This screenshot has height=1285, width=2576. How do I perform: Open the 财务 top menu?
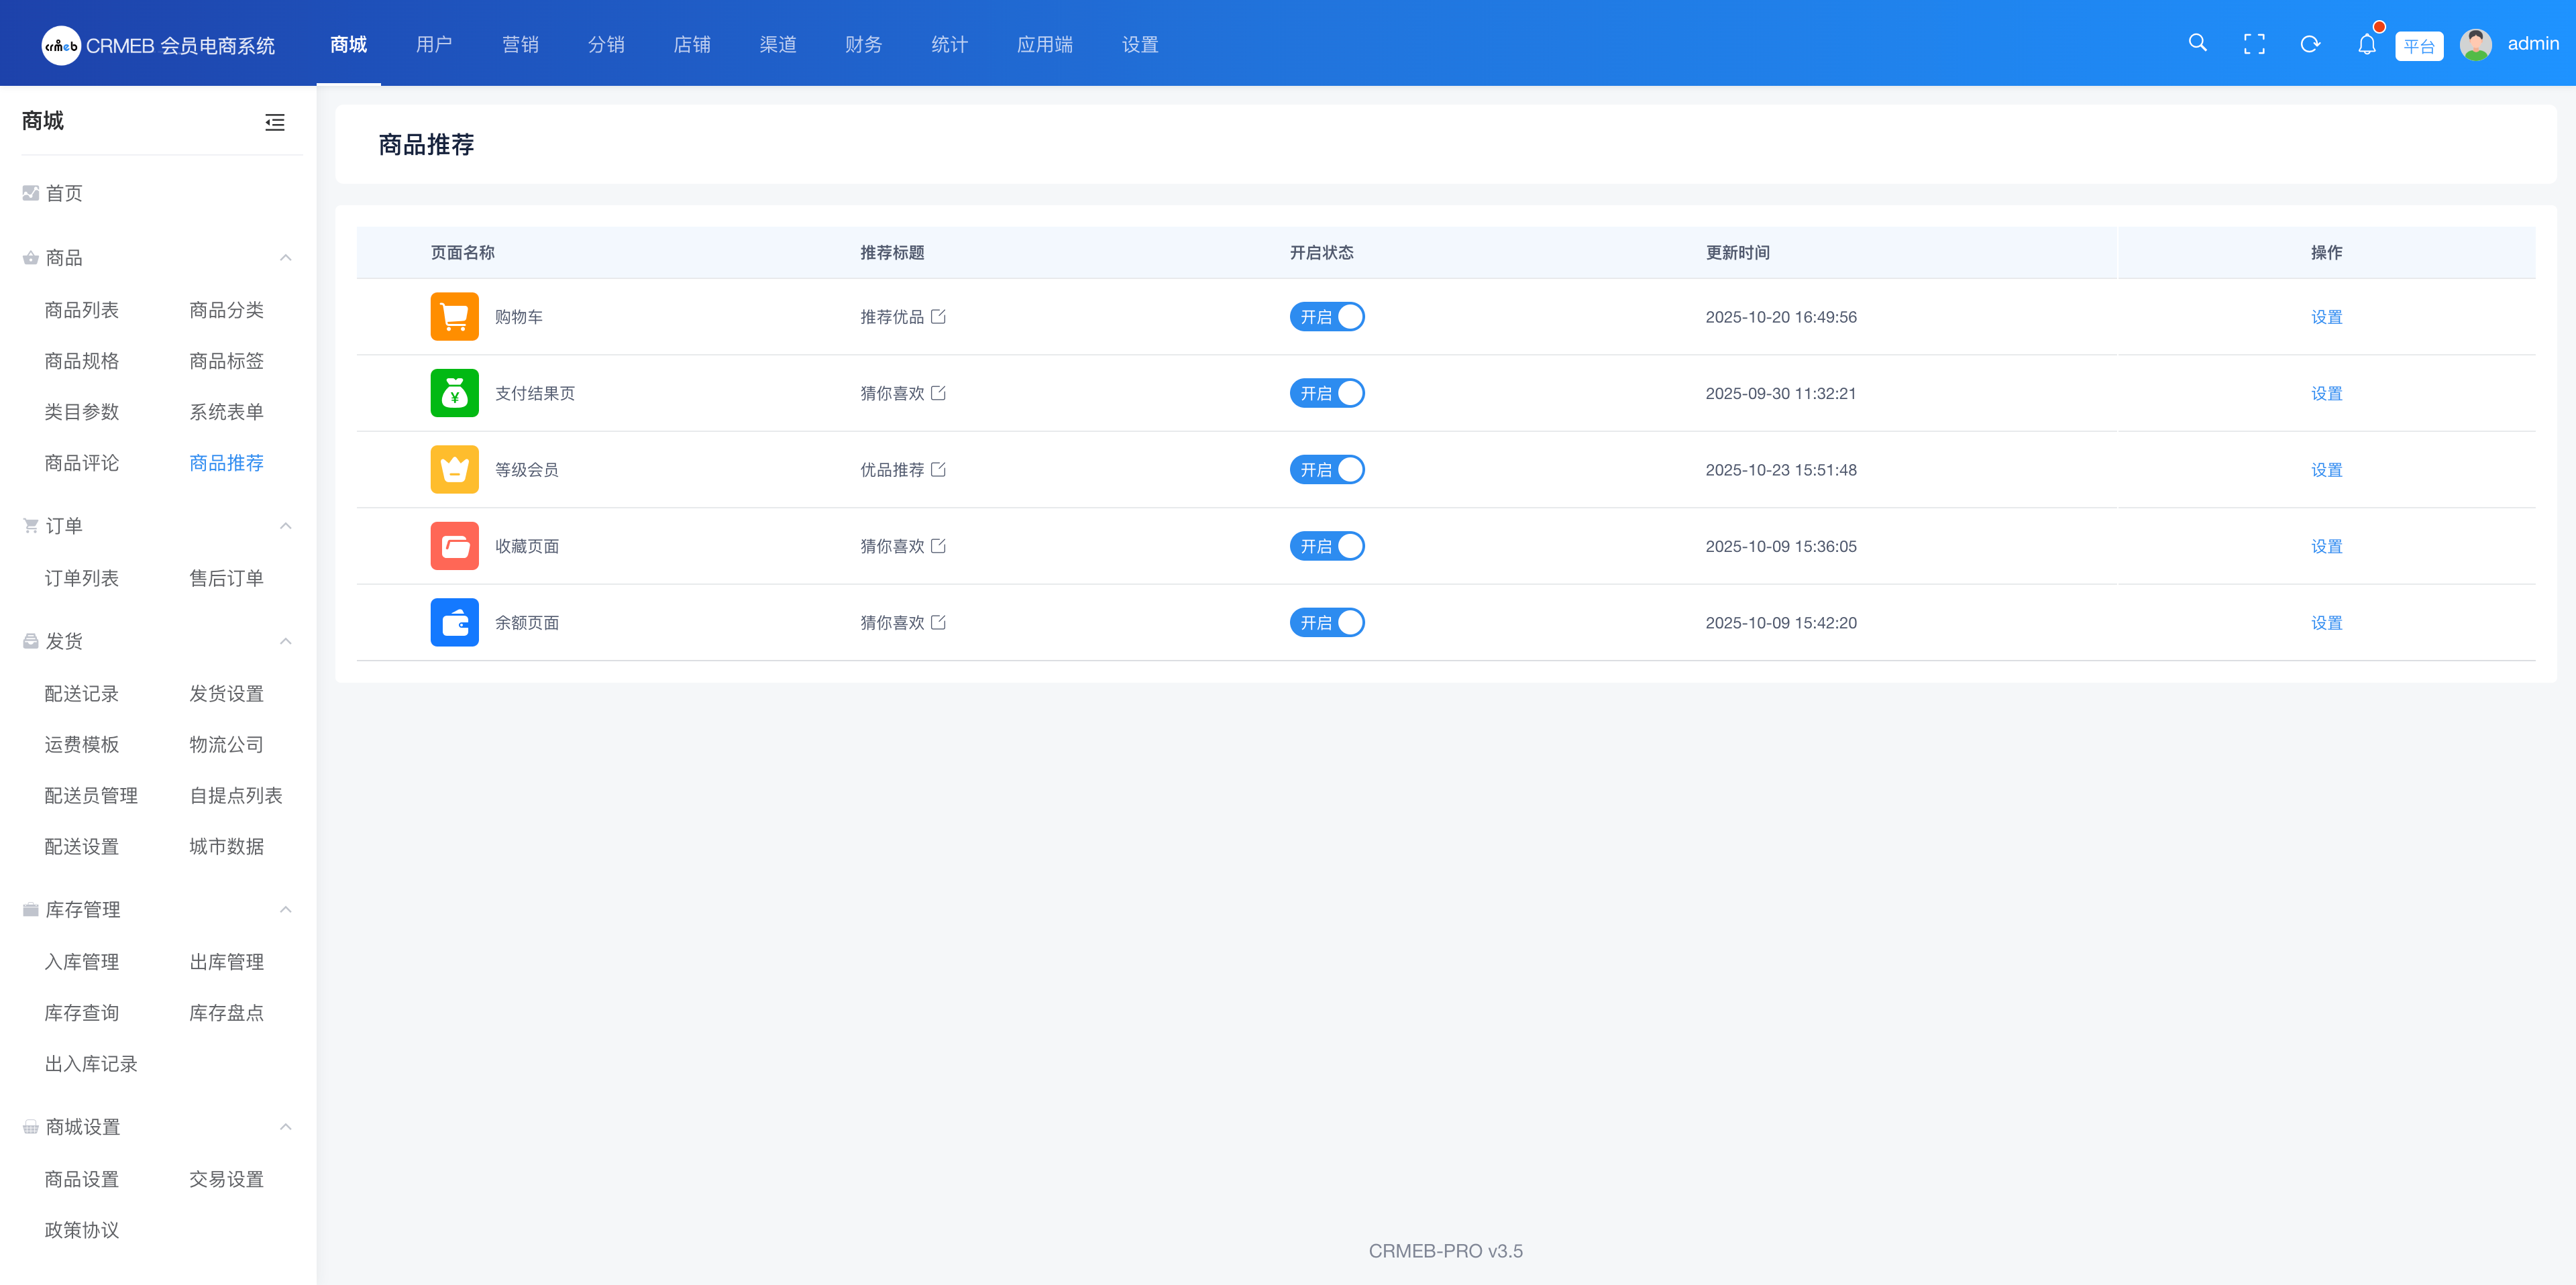[863, 44]
